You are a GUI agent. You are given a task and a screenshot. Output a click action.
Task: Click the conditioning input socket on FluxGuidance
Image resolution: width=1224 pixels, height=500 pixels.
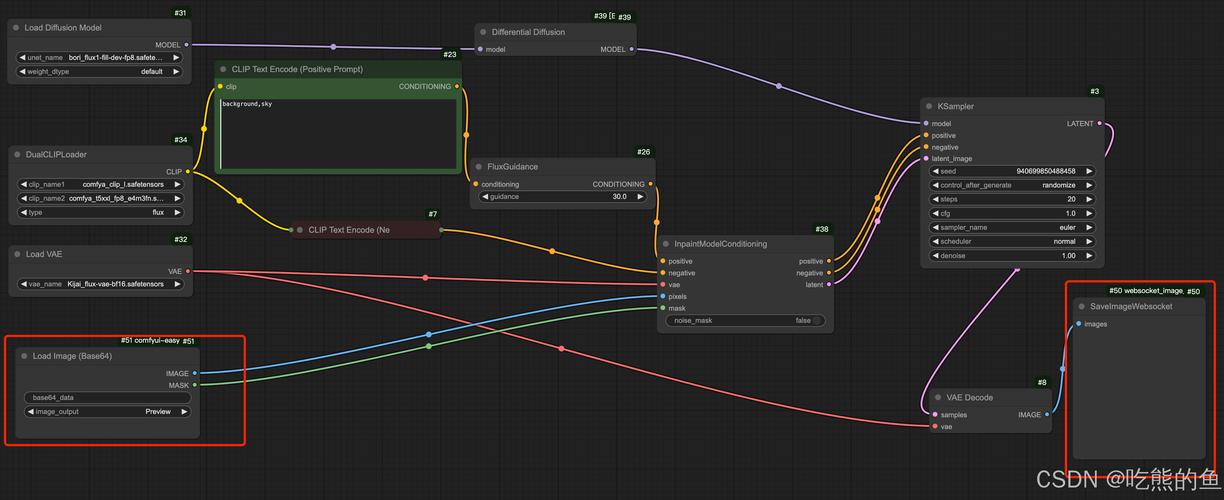pyautogui.click(x=475, y=184)
